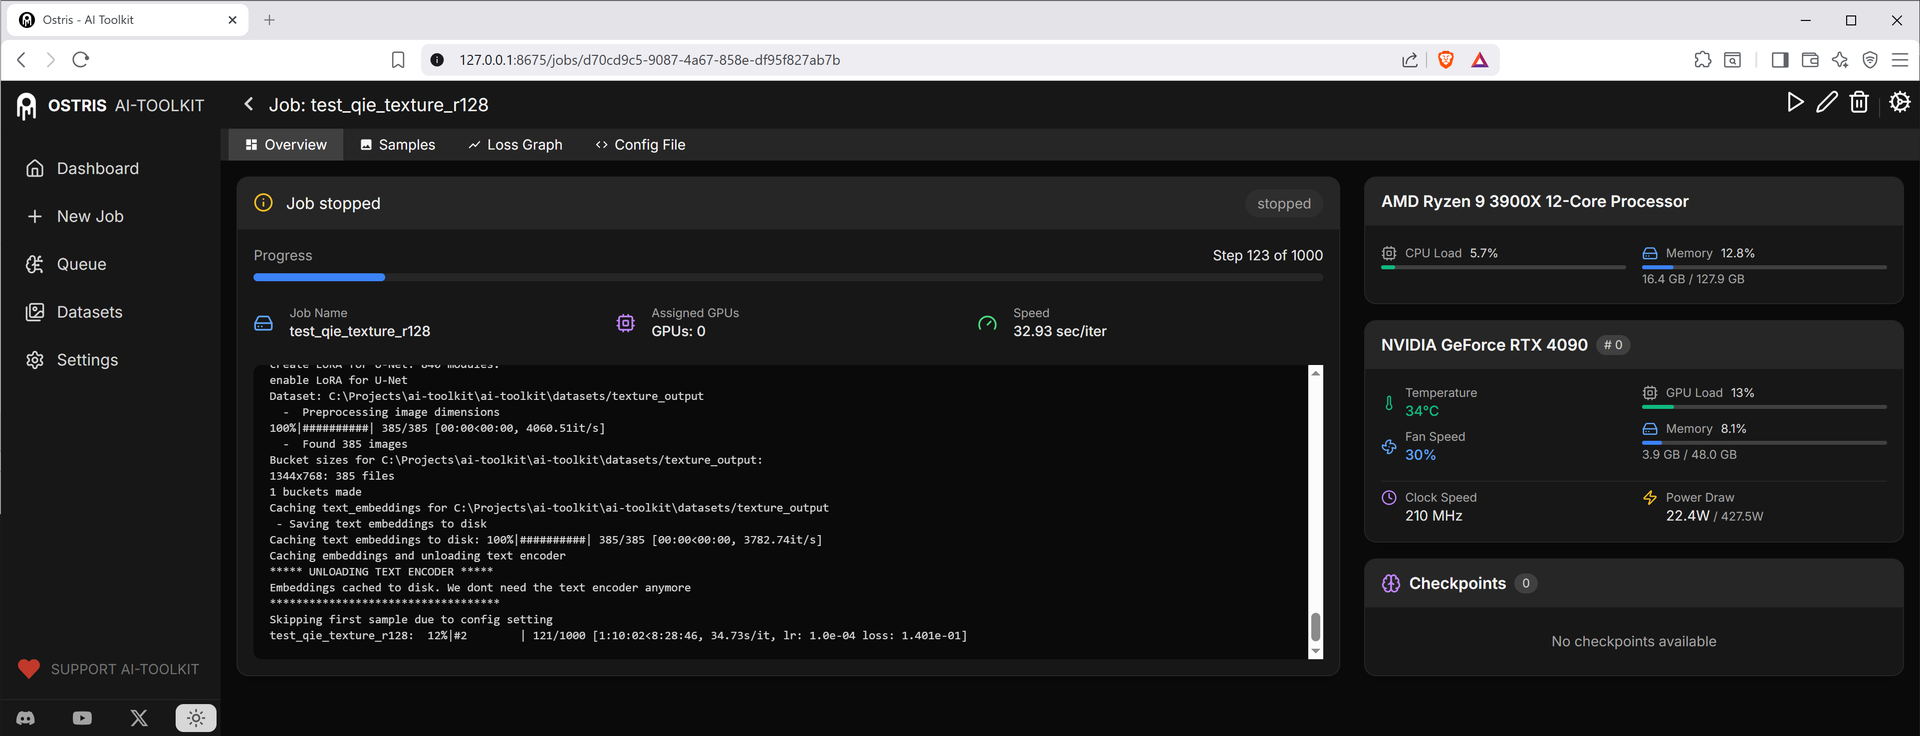The width and height of the screenshot is (1920, 736).
Task: Click the 'Step 123 of 1000' text
Action: tap(1268, 256)
